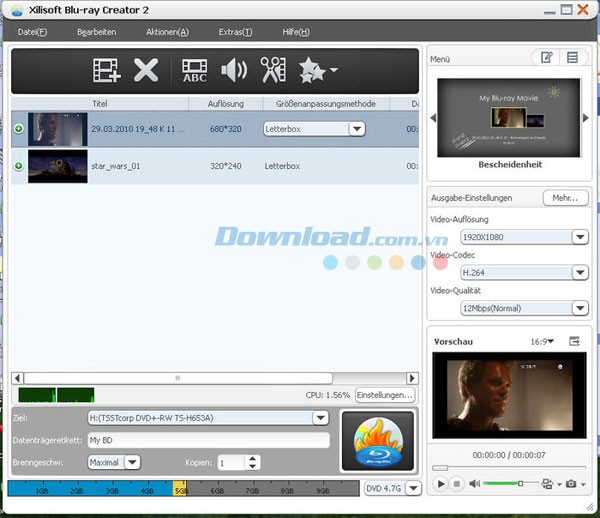Open the Hilfe menu
Viewport: 600px width, 518px height.
(296, 32)
